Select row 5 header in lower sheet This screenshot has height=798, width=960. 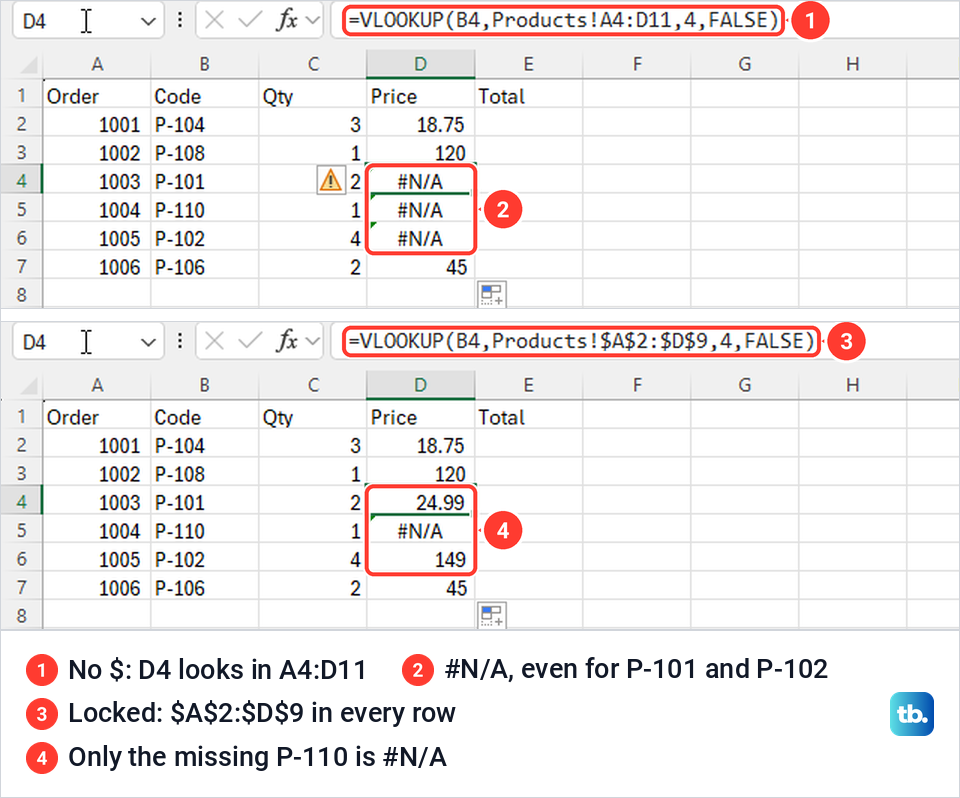click(x=21, y=530)
